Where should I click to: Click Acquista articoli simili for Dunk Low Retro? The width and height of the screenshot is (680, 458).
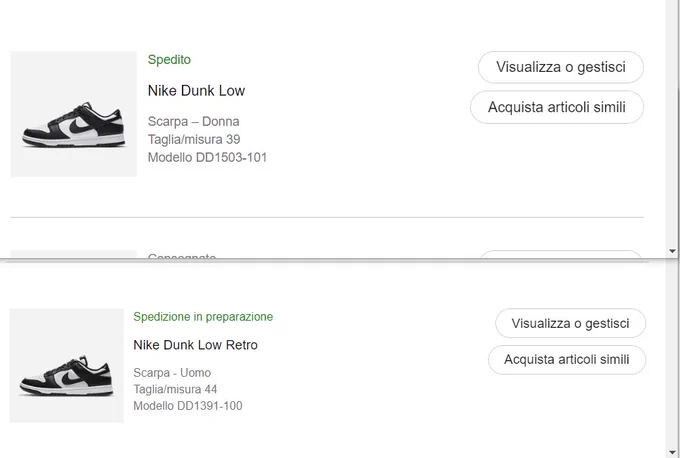coord(567,360)
